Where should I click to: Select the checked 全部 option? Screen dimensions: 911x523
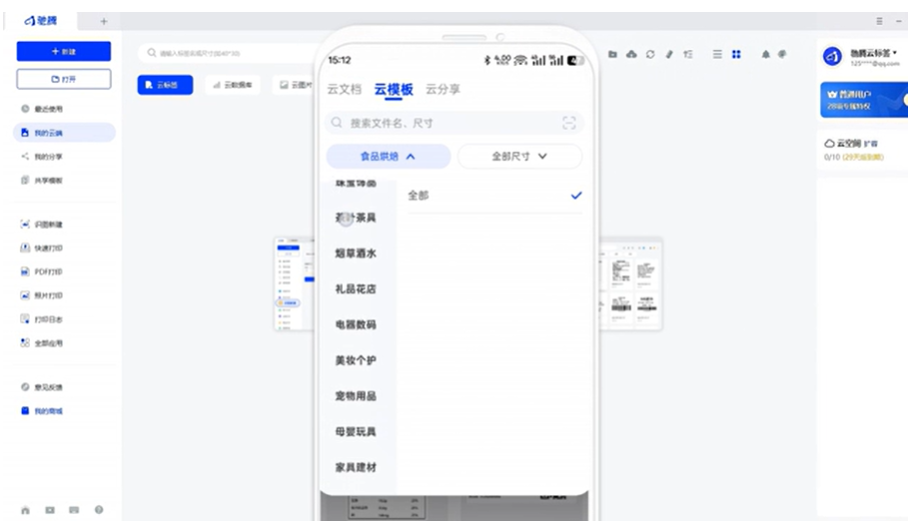point(494,195)
